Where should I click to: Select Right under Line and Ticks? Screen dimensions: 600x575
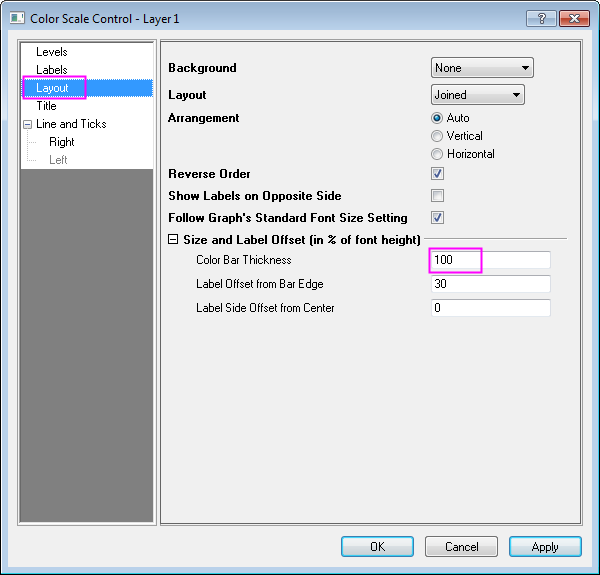(62, 142)
